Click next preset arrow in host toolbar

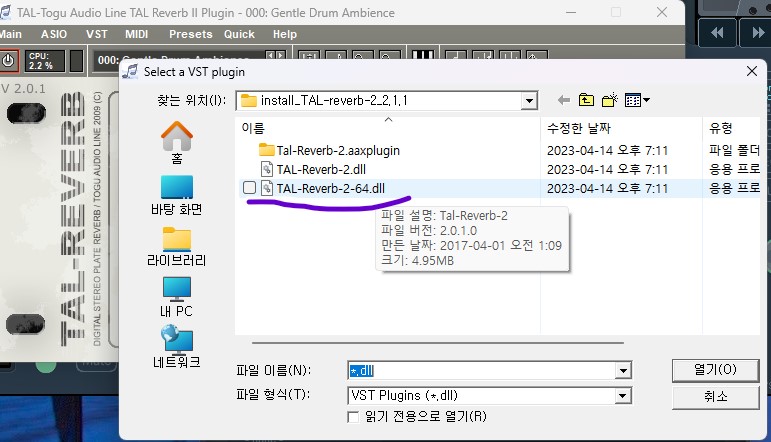[x=280, y=55]
